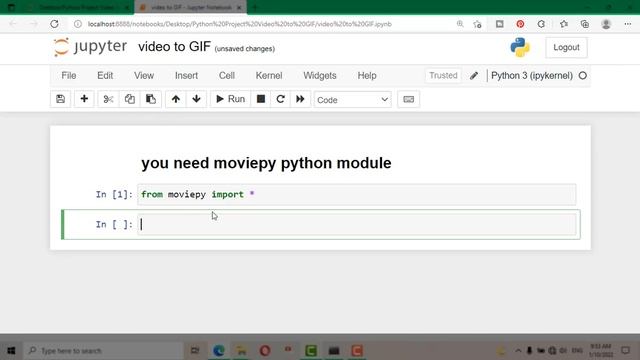Open a new browser tab with plus
The height and width of the screenshot is (360, 640).
click(255, 7)
